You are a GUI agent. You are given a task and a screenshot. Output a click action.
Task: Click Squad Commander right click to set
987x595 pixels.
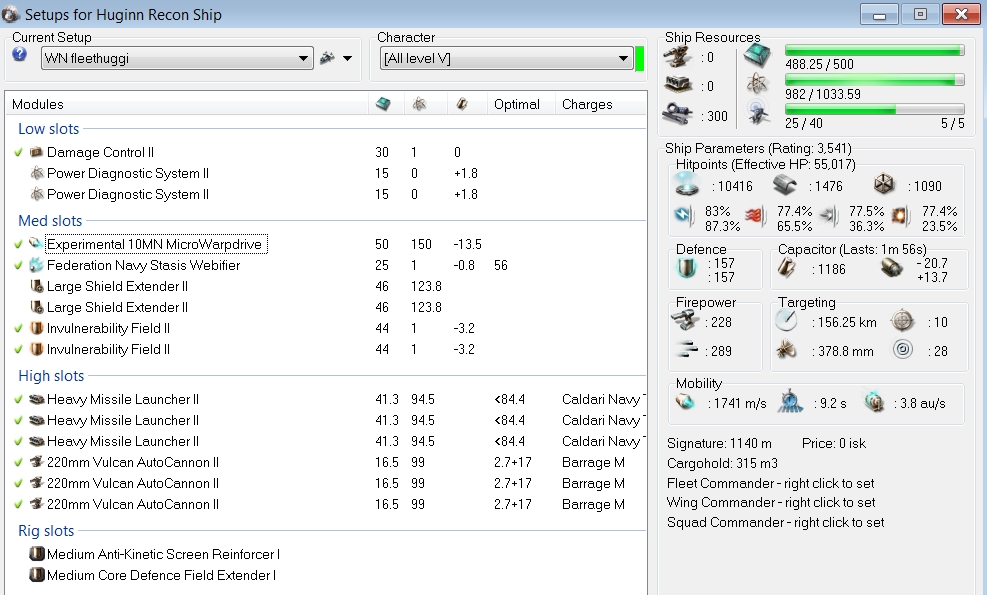click(x=776, y=522)
